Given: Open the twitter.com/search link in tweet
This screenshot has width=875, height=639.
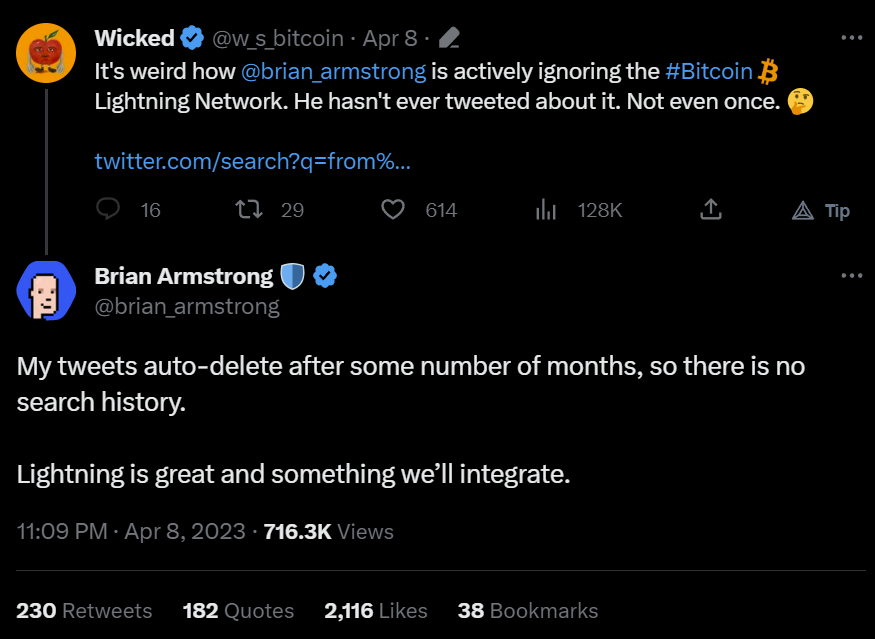Looking at the screenshot, I should 253,161.
